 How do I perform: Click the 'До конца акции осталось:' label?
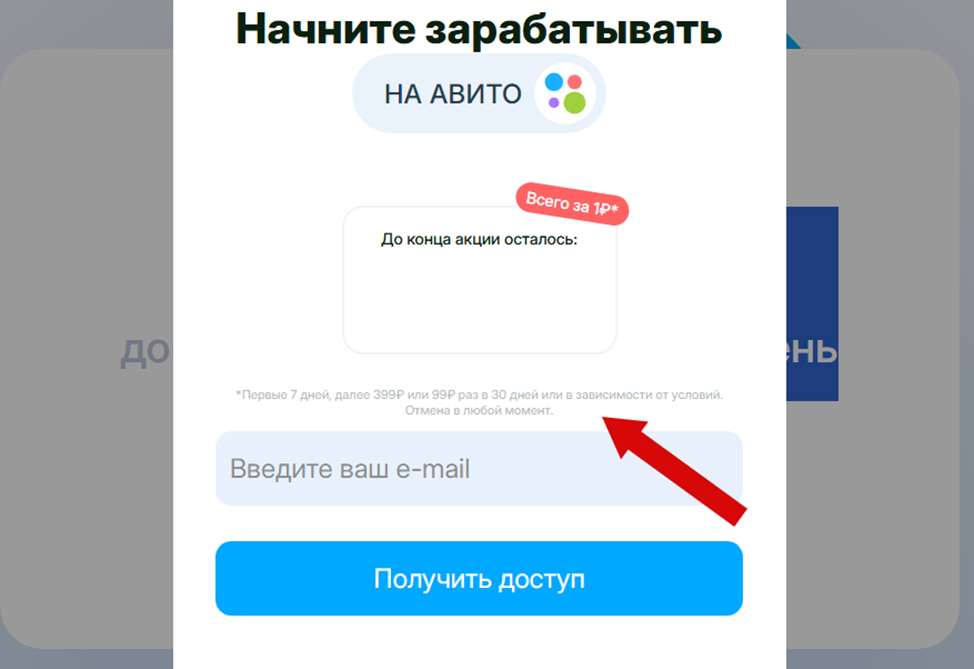click(479, 240)
